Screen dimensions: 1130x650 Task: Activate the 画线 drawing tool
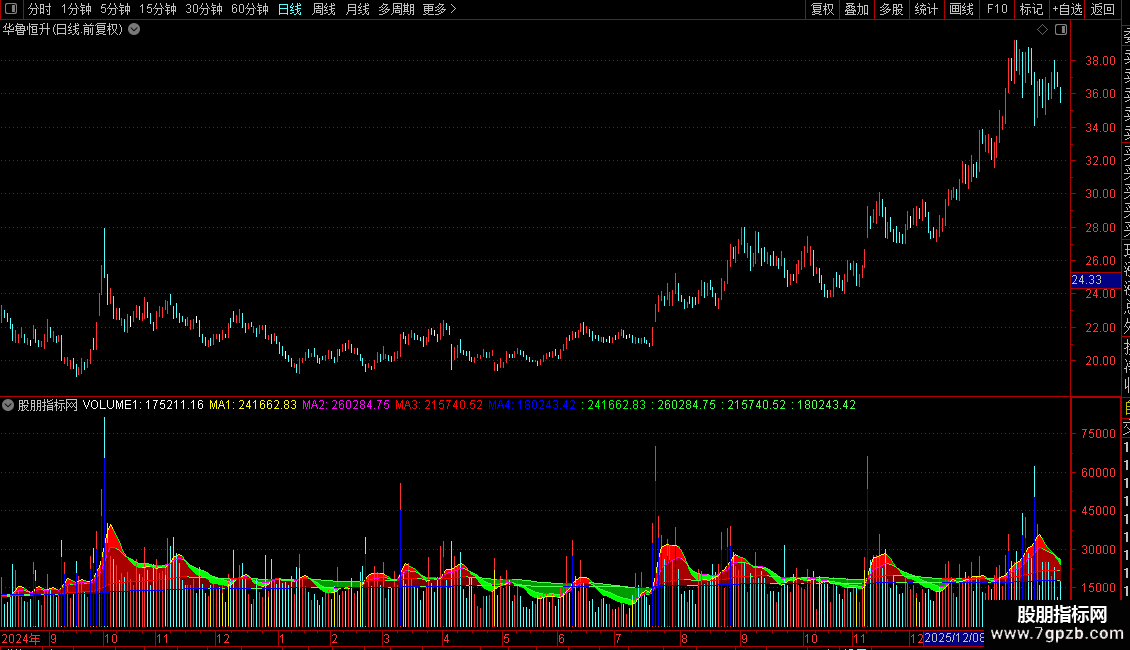[x=961, y=9]
